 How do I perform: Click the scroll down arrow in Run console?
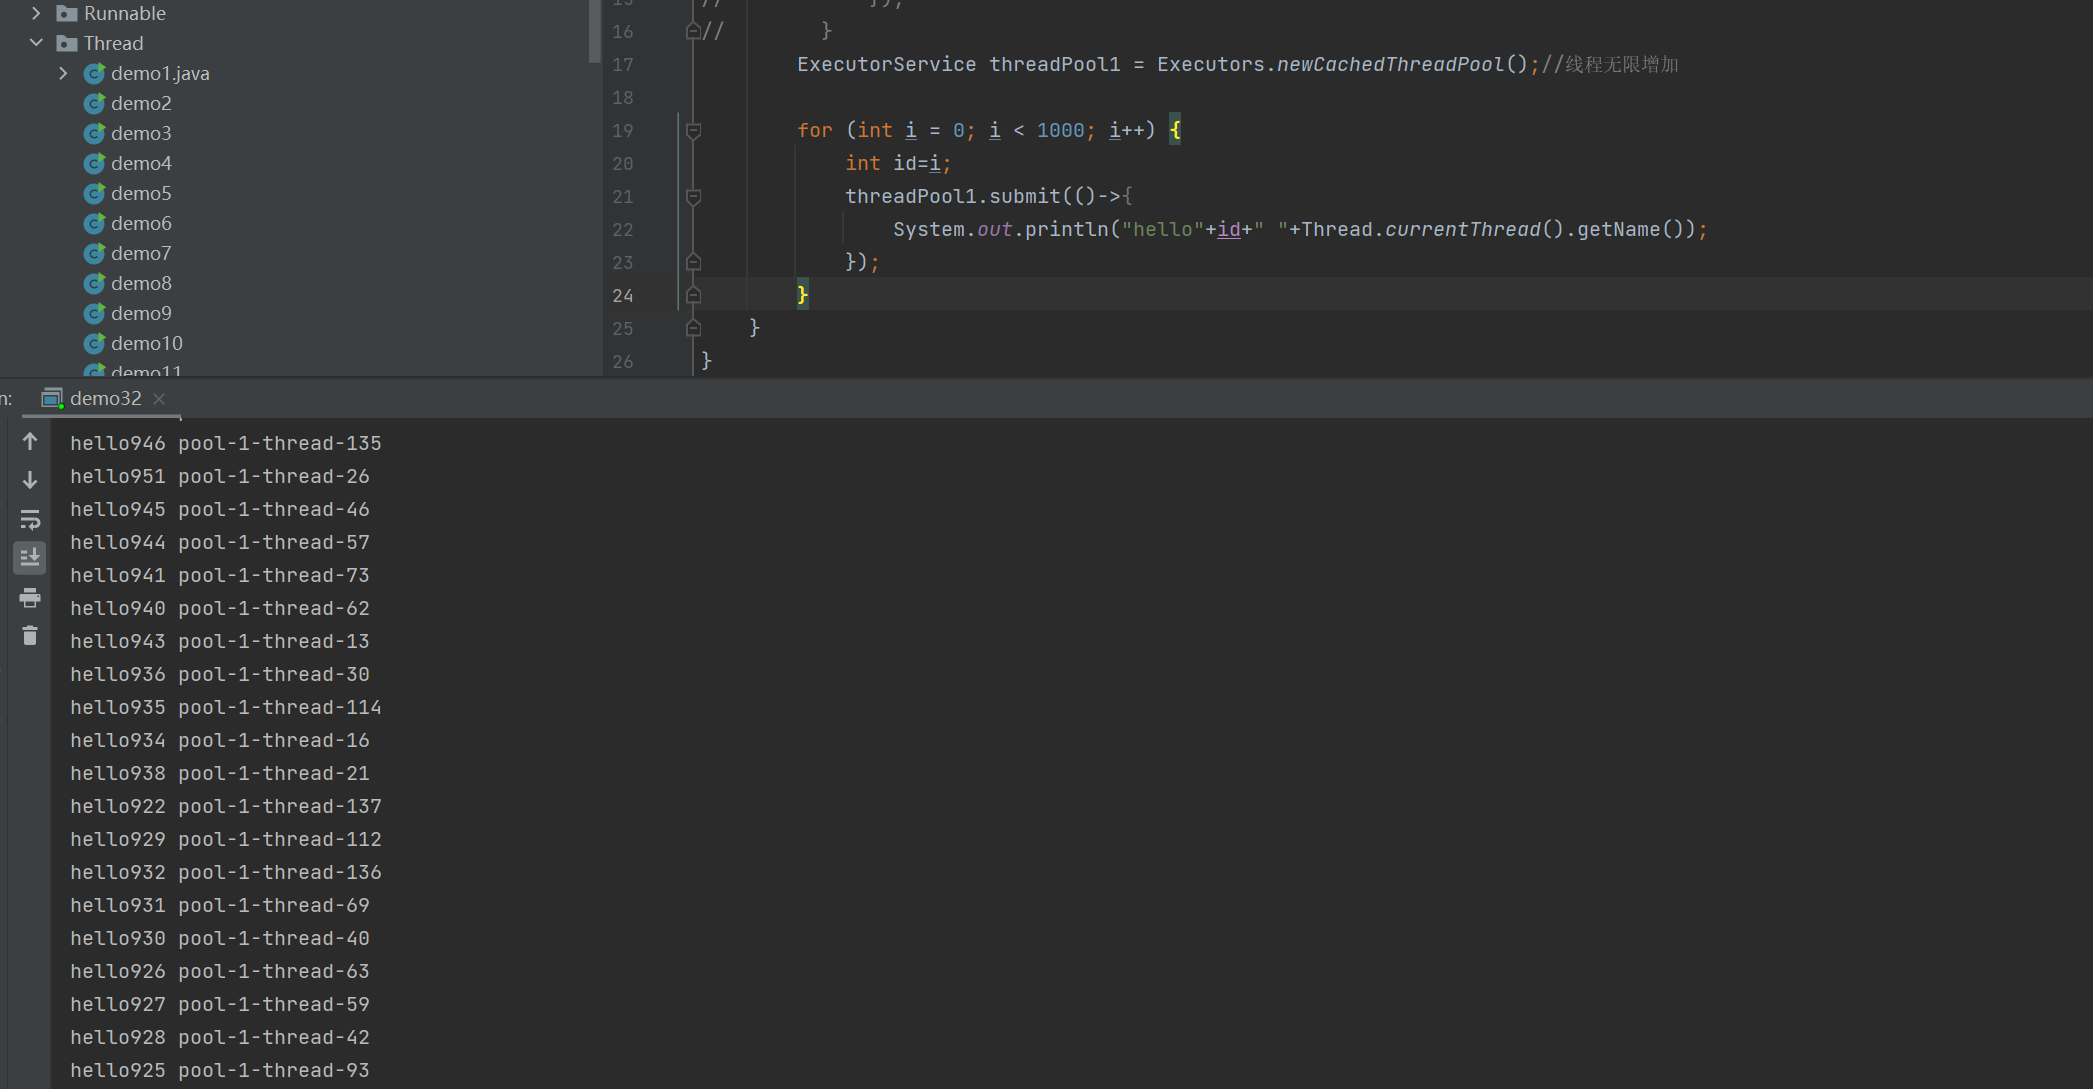click(x=30, y=480)
